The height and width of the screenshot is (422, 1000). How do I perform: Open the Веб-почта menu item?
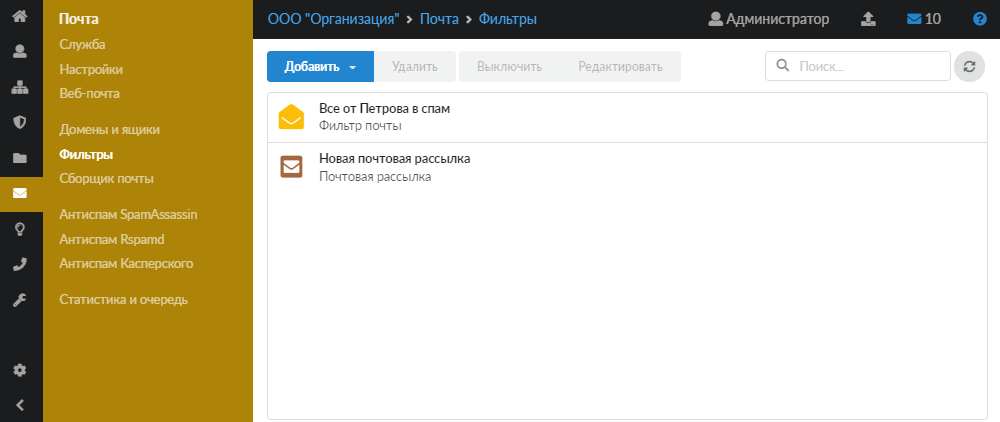click(x=89, y=93)
